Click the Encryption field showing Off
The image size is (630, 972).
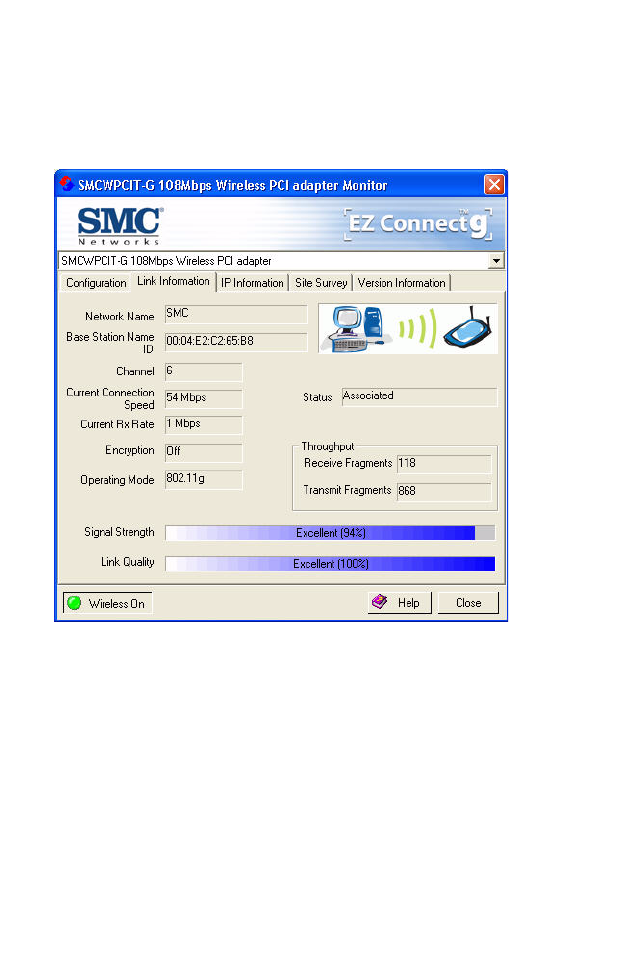[x=203, y=452]
